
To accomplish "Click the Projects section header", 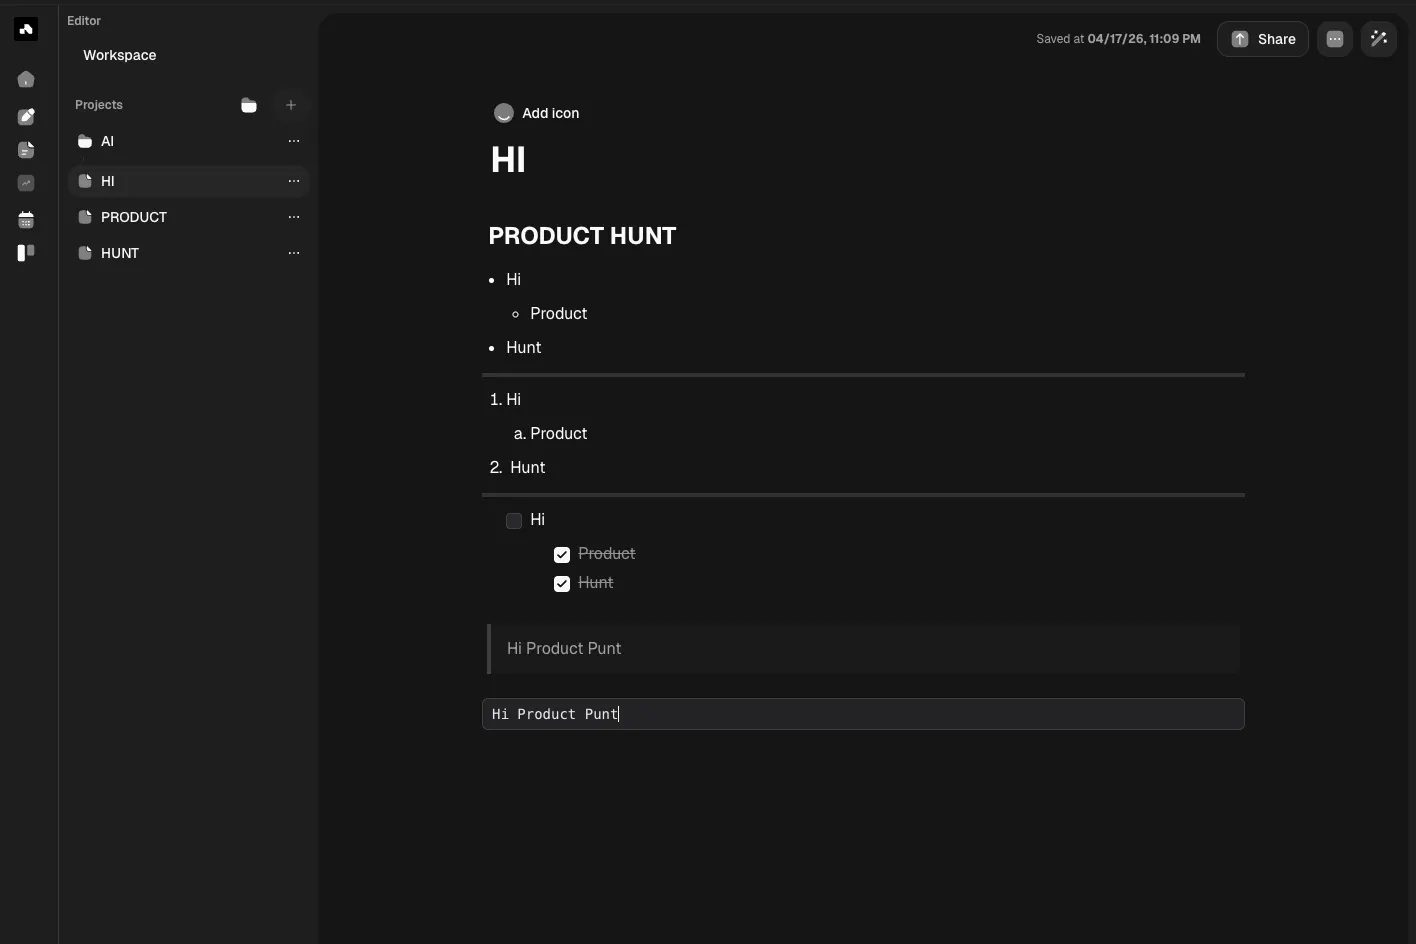I will [99, 105].
